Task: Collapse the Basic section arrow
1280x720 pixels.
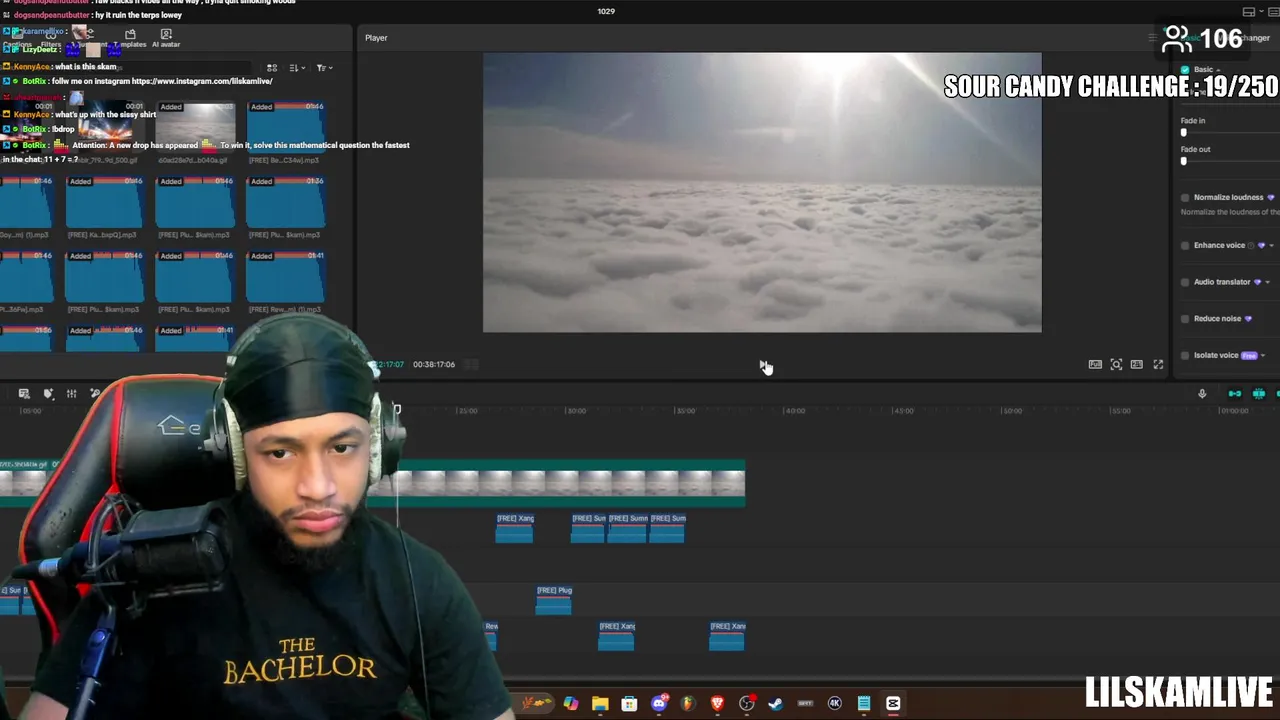Action: point(1218,70)
